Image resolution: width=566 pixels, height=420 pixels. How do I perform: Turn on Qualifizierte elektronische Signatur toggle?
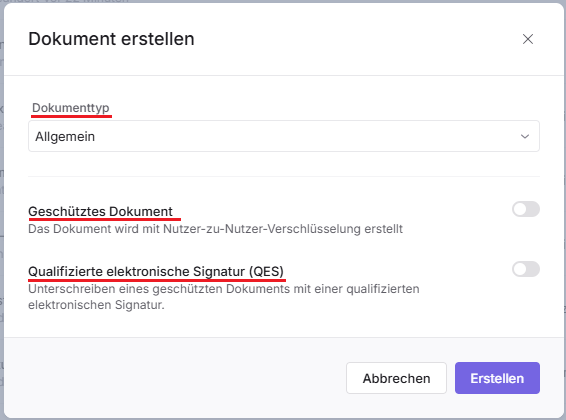526,269
